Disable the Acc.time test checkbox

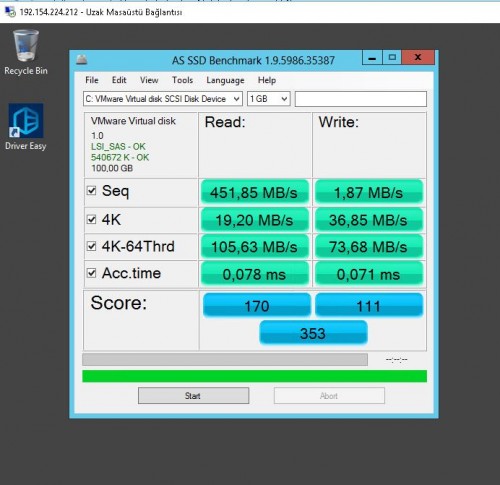click(x=91, y=273)
